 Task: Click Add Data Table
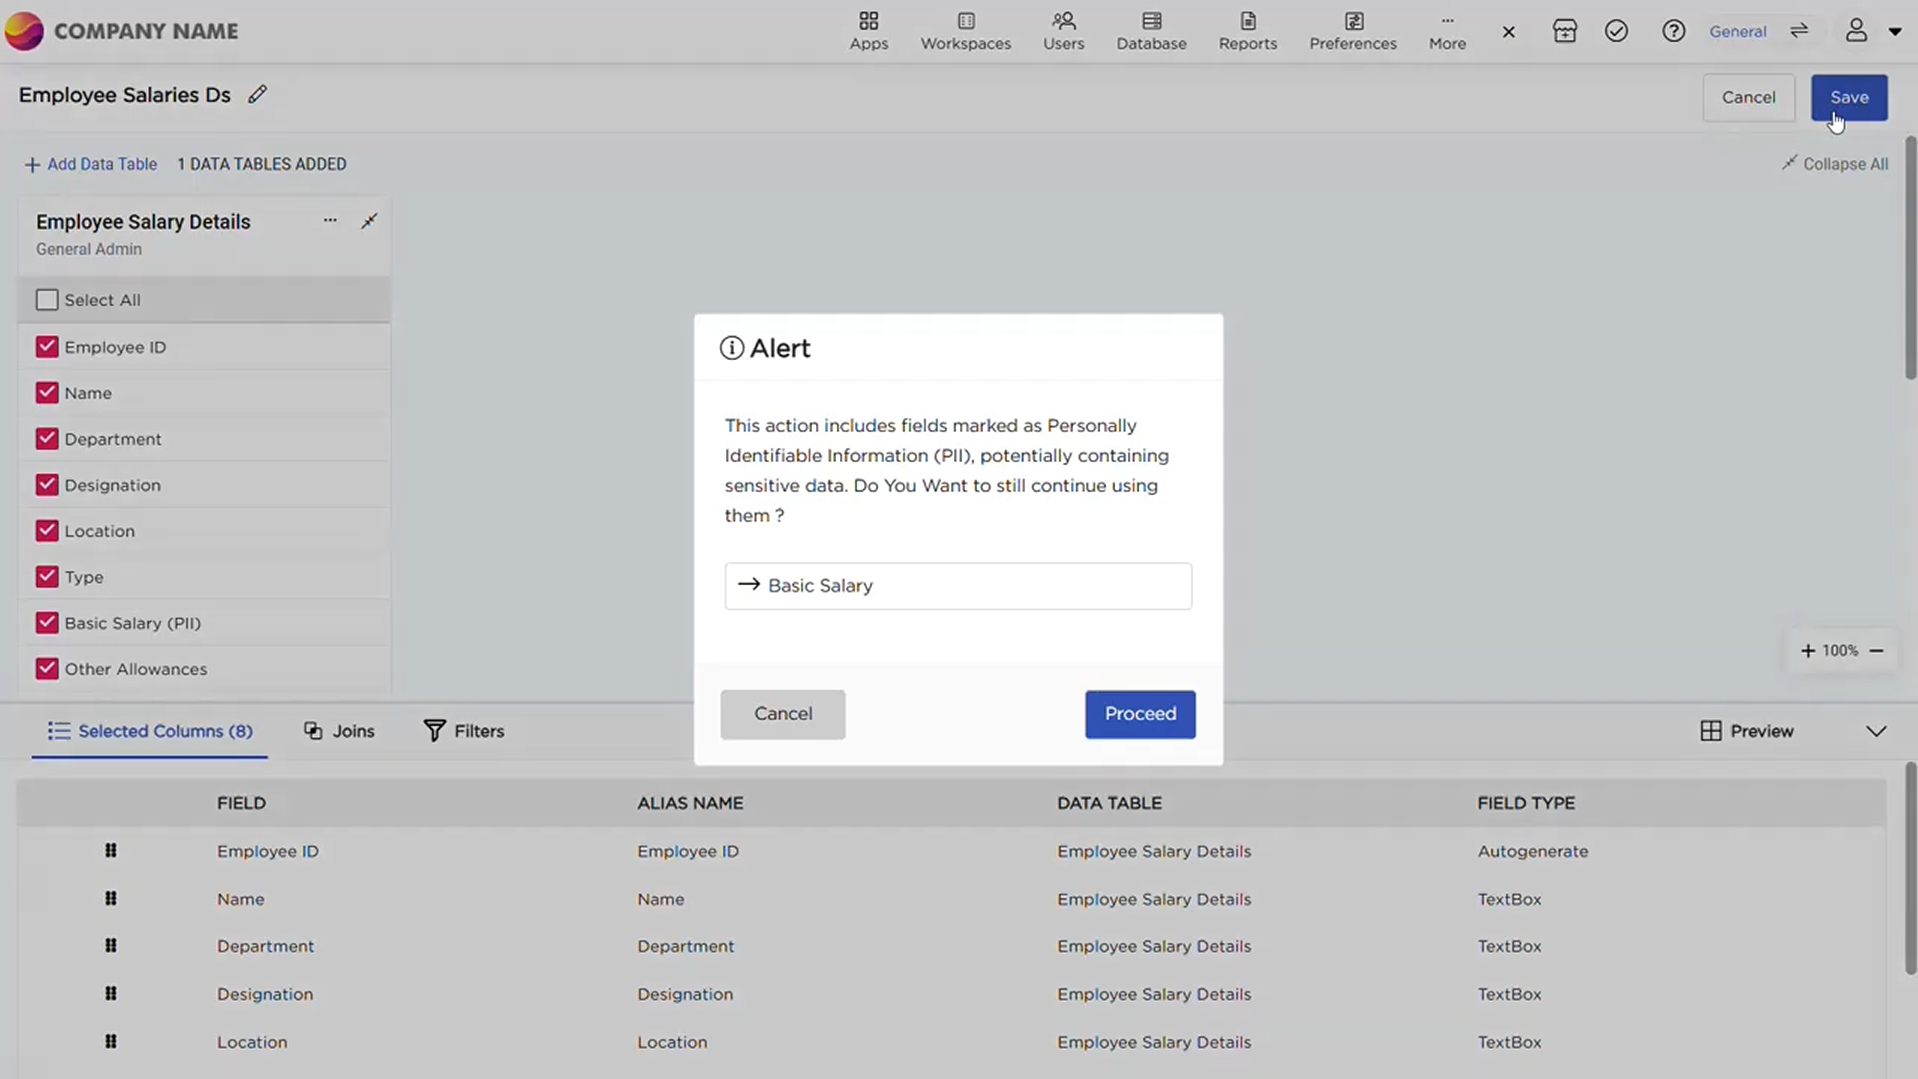91,164
